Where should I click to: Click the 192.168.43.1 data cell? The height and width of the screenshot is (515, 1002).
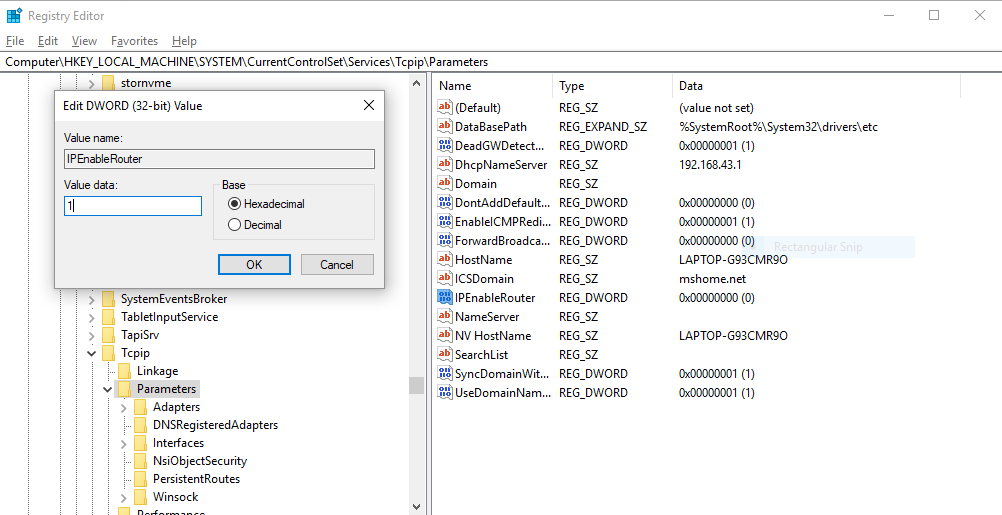coord(710,164)
